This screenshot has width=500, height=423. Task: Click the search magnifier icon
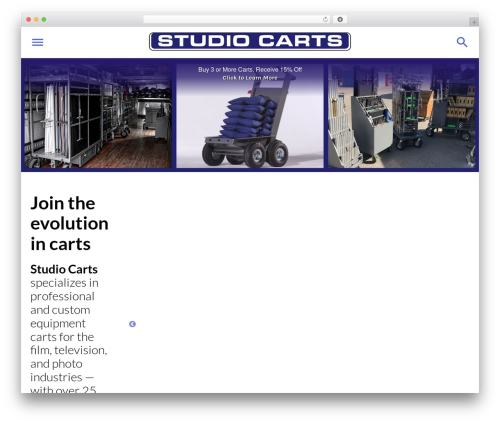click(x=462, y=42)
